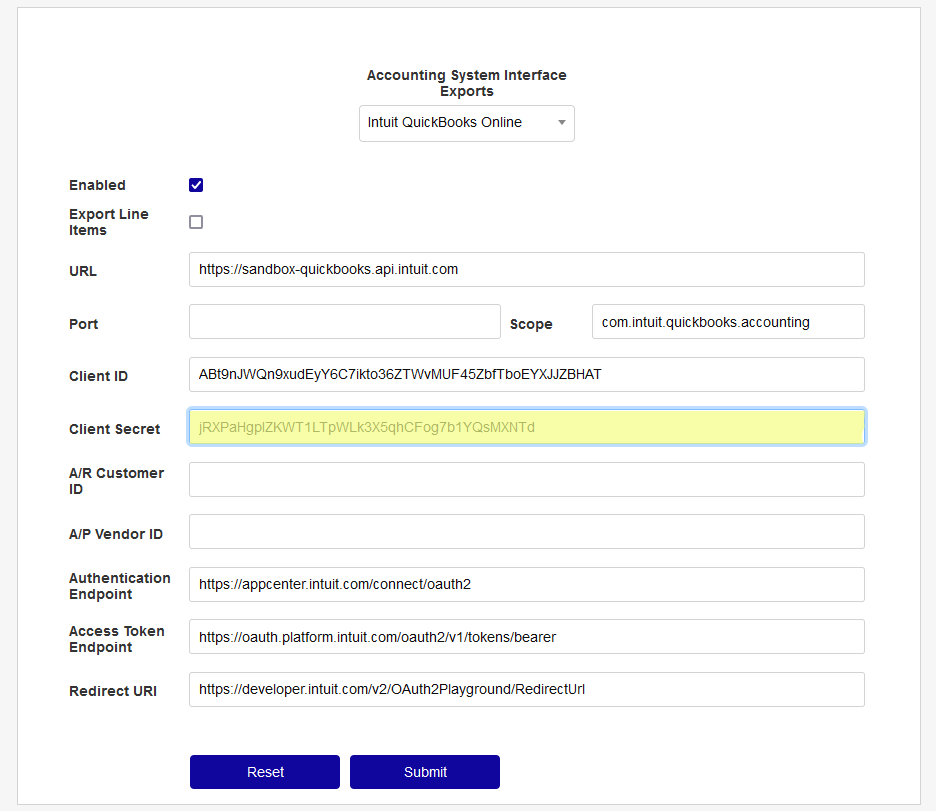Click the Export Line Items label
The image size is (936, 811).
(109, 222)
